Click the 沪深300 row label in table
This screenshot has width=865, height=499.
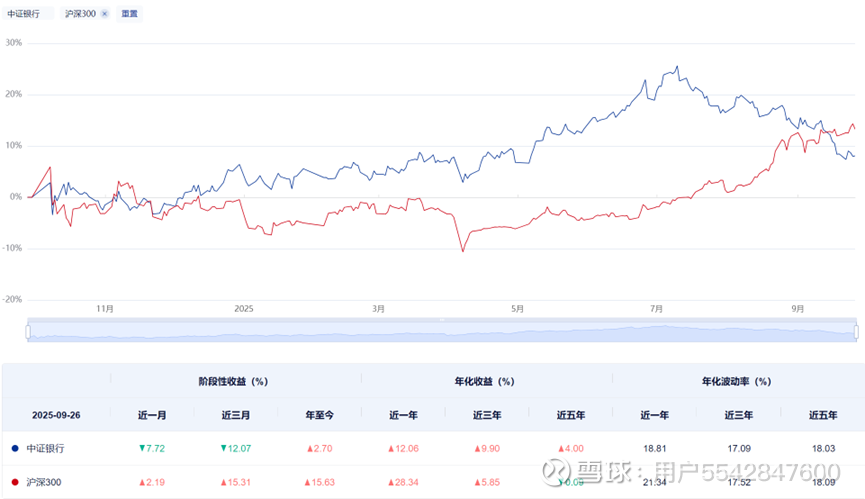coord(44,482)
